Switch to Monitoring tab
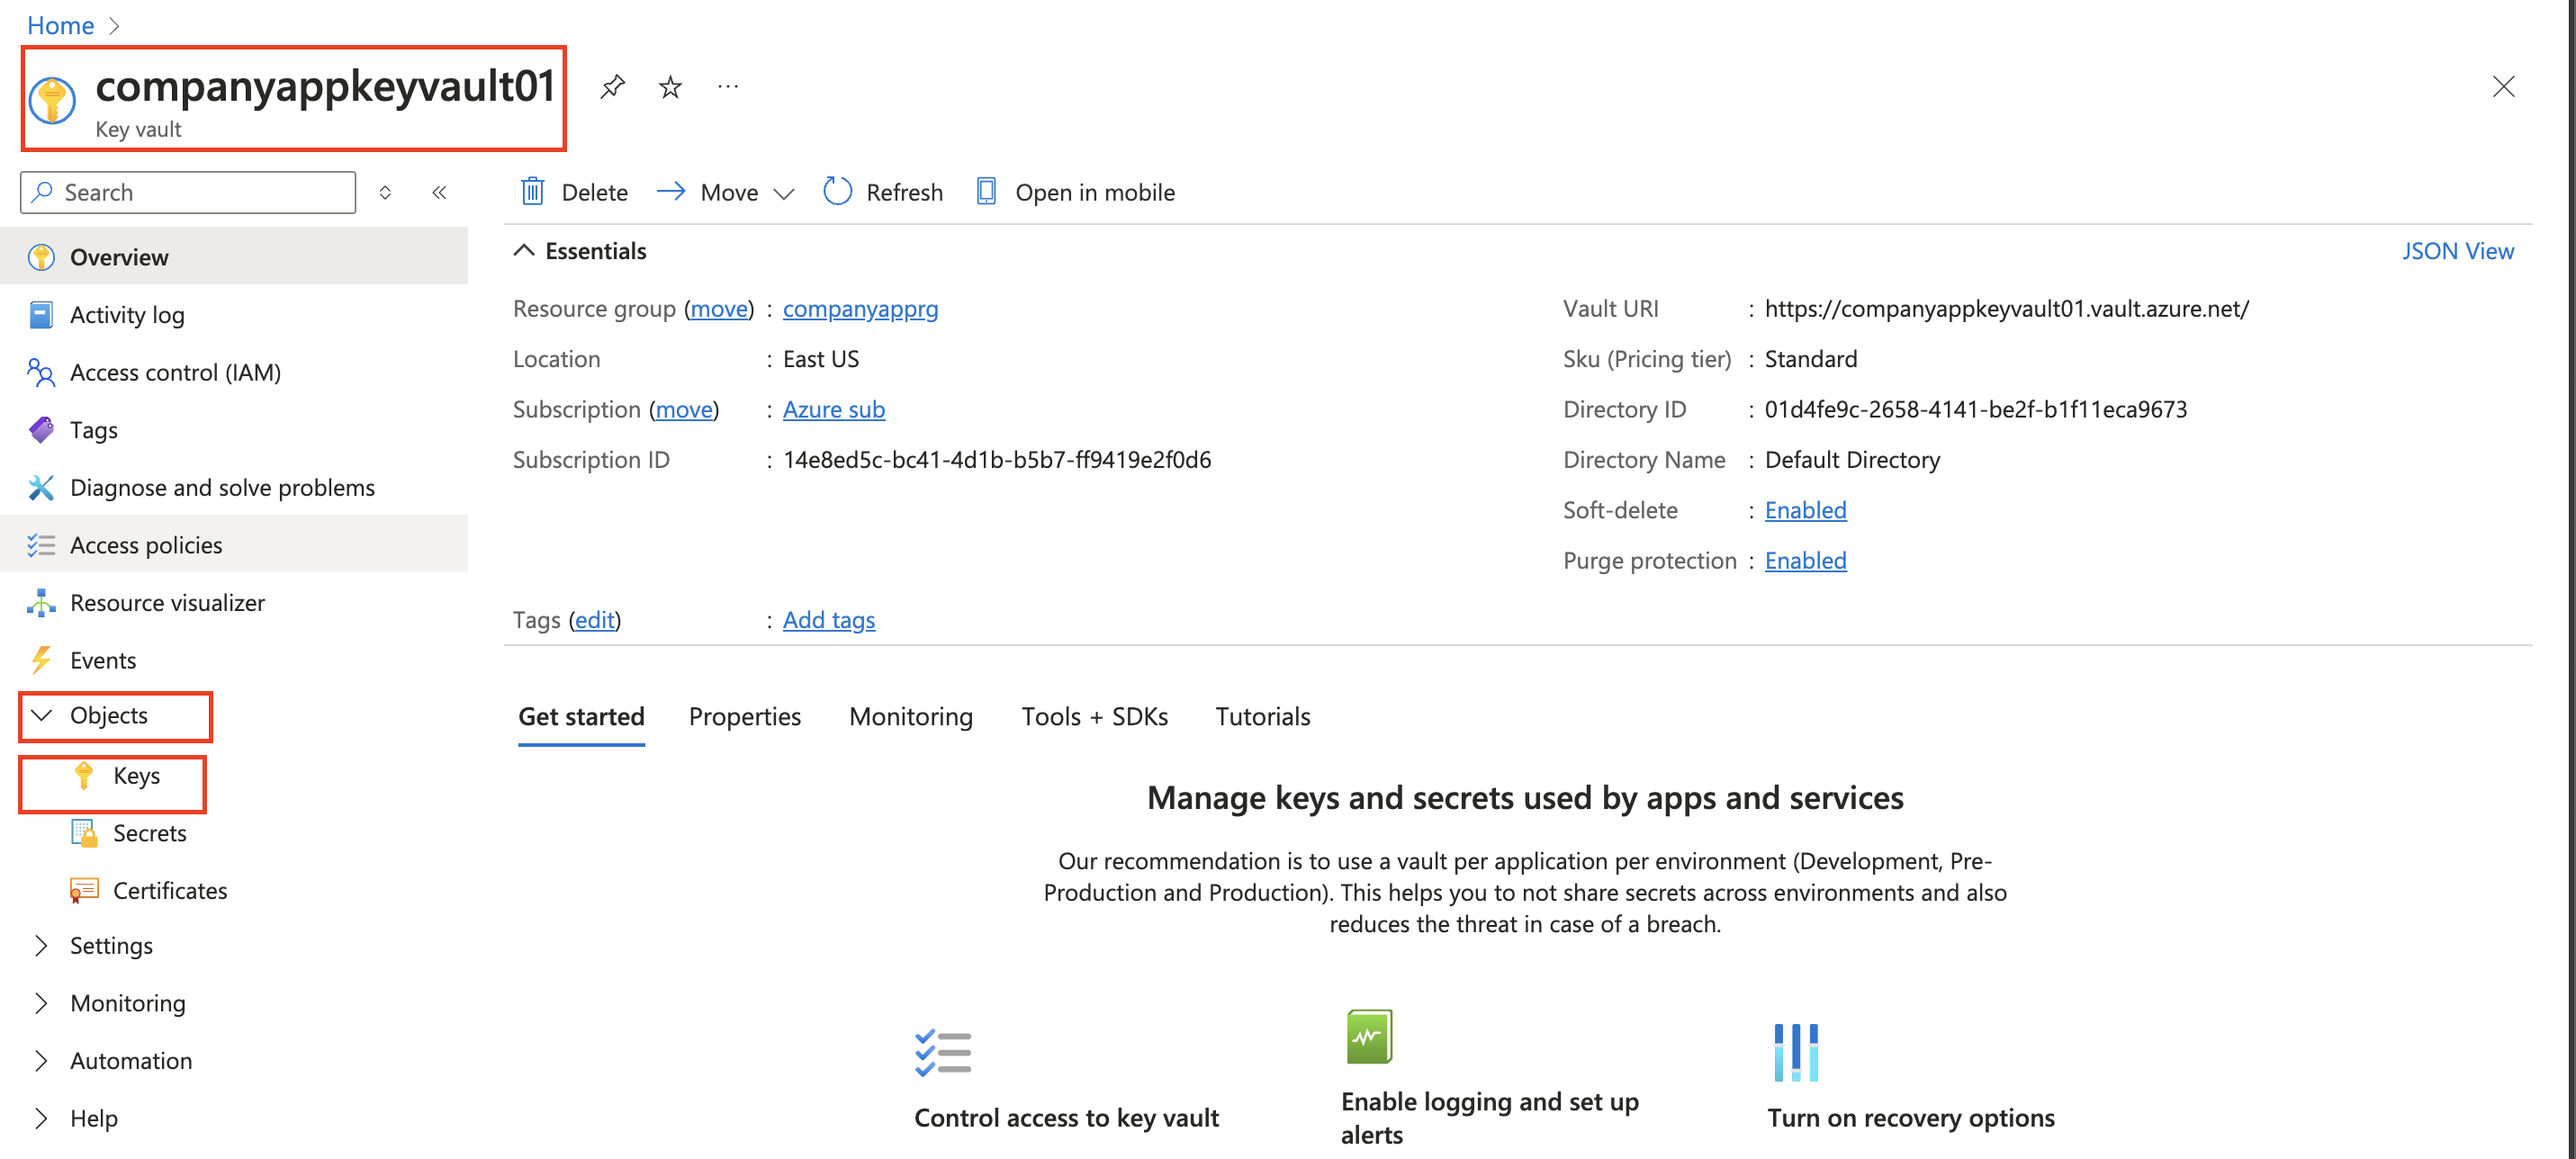Screen dimensions: 2576x1159 tap(910, 716)
